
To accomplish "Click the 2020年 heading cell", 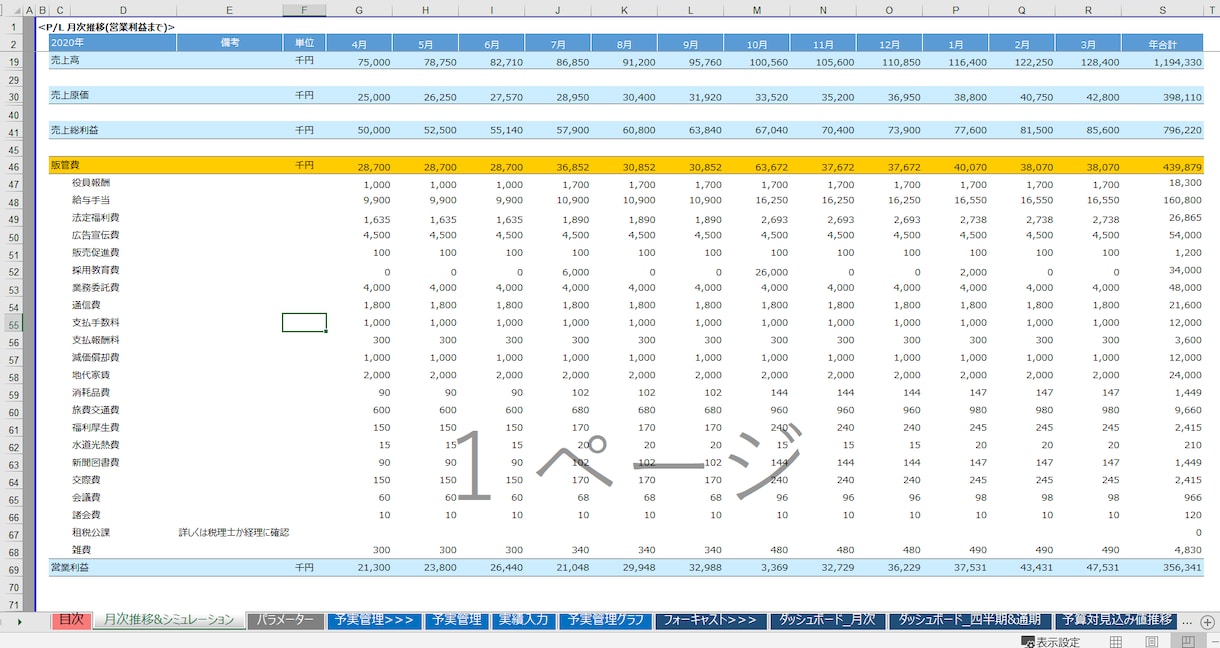I will coord(113,43).
